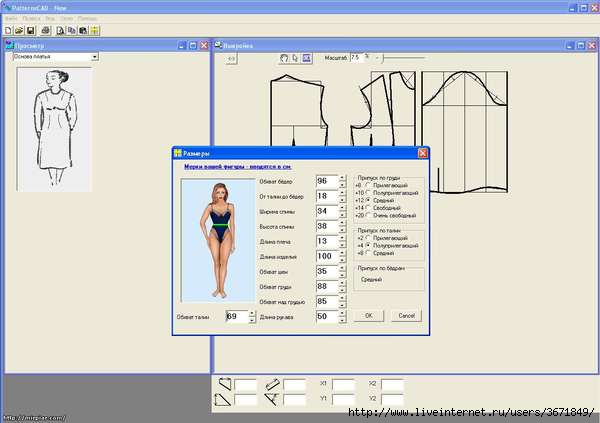The height and width of the screenshot is (423, 600).
Task: Select the hand pan tool
Action: coord(284,58)
